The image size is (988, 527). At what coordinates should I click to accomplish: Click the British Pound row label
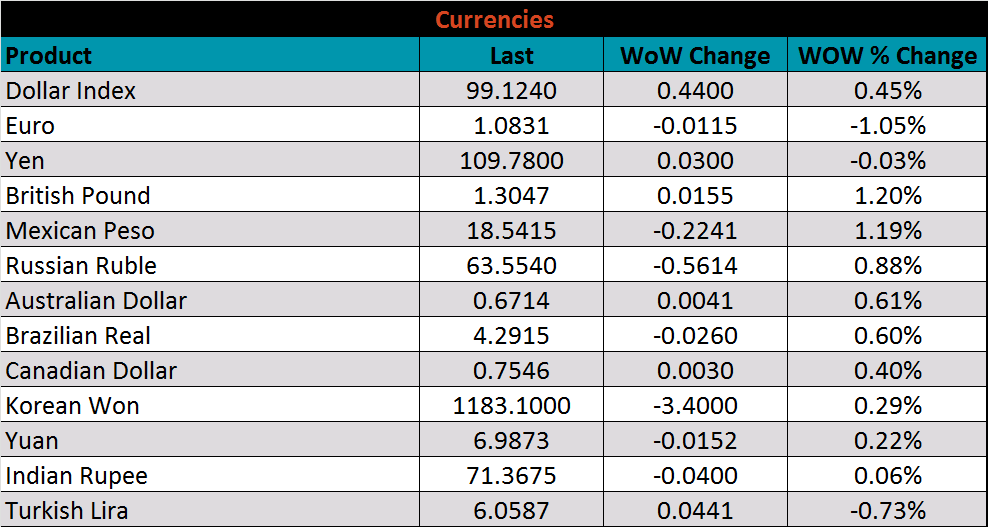point(78,196)
